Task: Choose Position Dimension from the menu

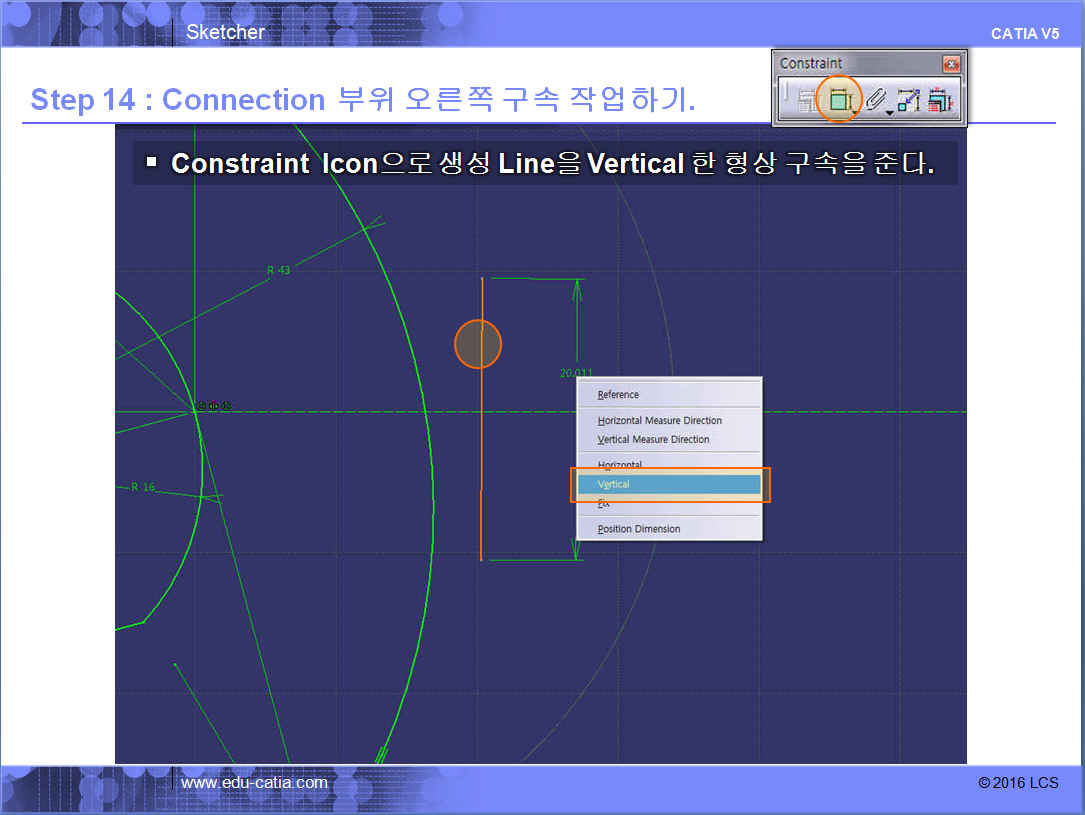Action: (x=638, y=529)
